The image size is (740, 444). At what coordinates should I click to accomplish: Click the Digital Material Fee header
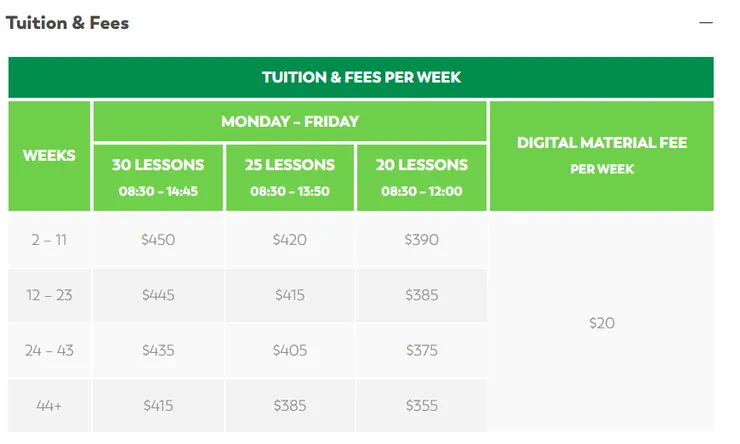click(602, 155)
